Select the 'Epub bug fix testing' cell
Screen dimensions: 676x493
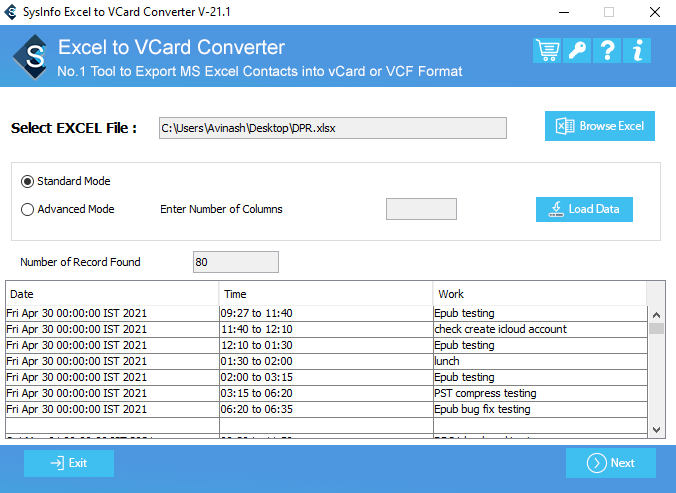click(540, 409)
